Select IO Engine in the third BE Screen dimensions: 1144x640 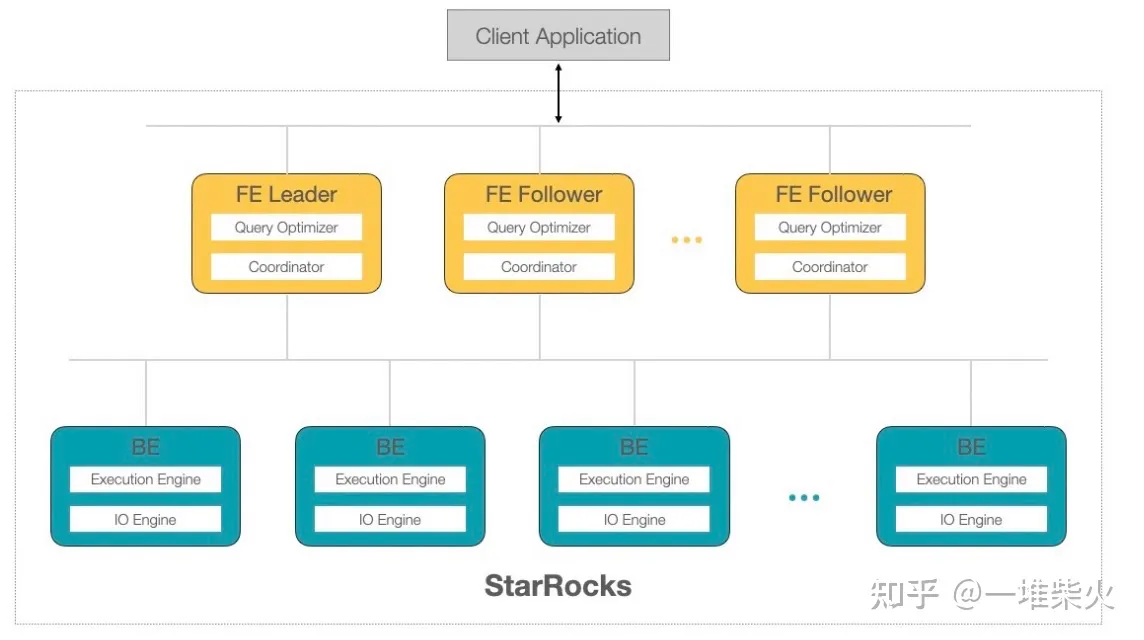(x=634, y=519)
